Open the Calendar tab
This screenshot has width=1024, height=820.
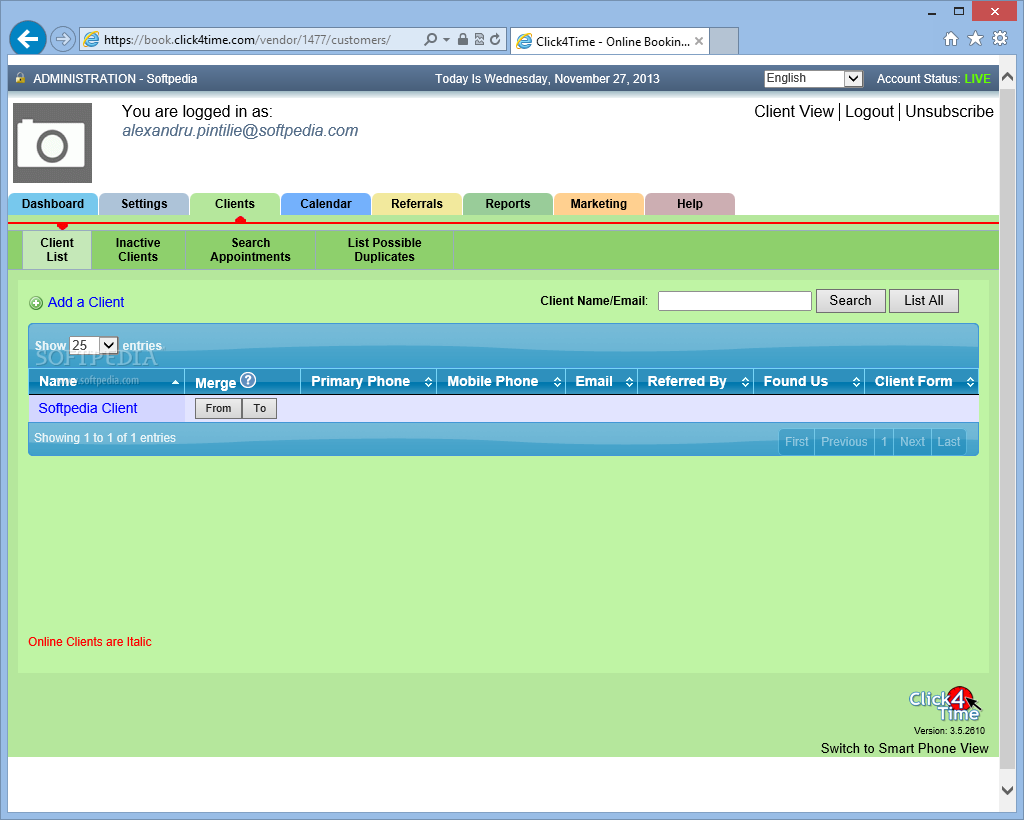325,204
